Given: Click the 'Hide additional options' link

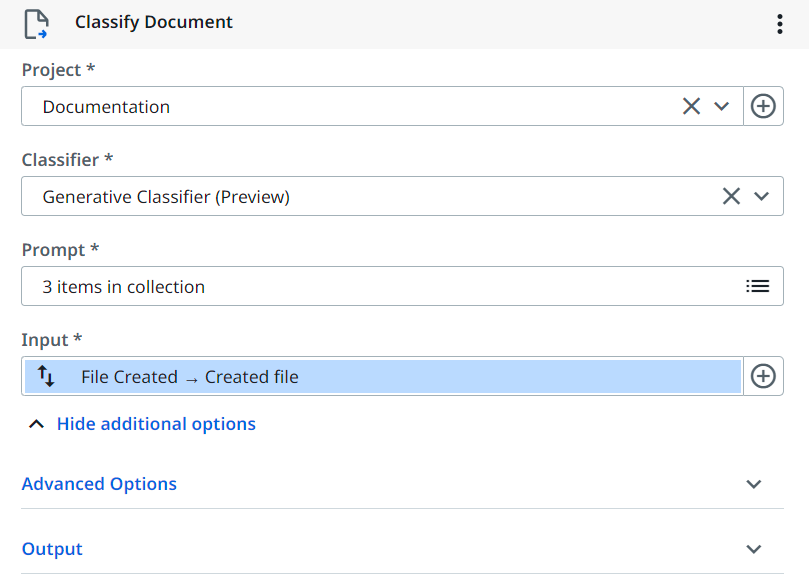Looking at the screenshot, I should pos(156,424).
